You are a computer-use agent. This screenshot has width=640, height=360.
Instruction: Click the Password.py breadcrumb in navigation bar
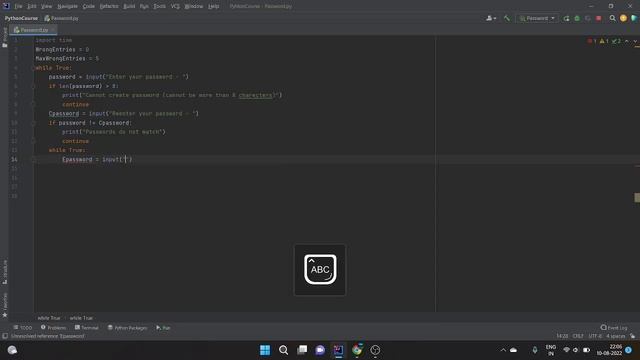[61, 18]
